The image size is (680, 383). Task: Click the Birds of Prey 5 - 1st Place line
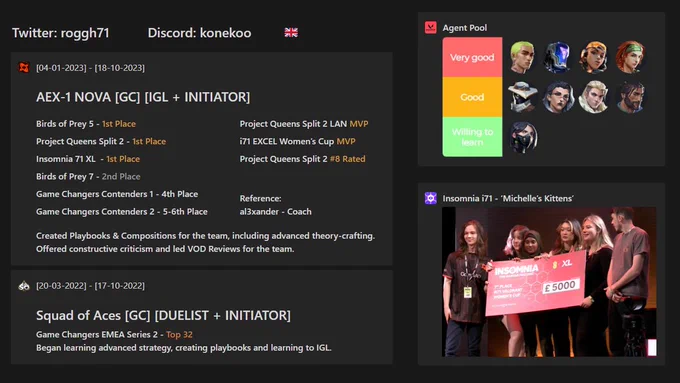pos(86,124)
